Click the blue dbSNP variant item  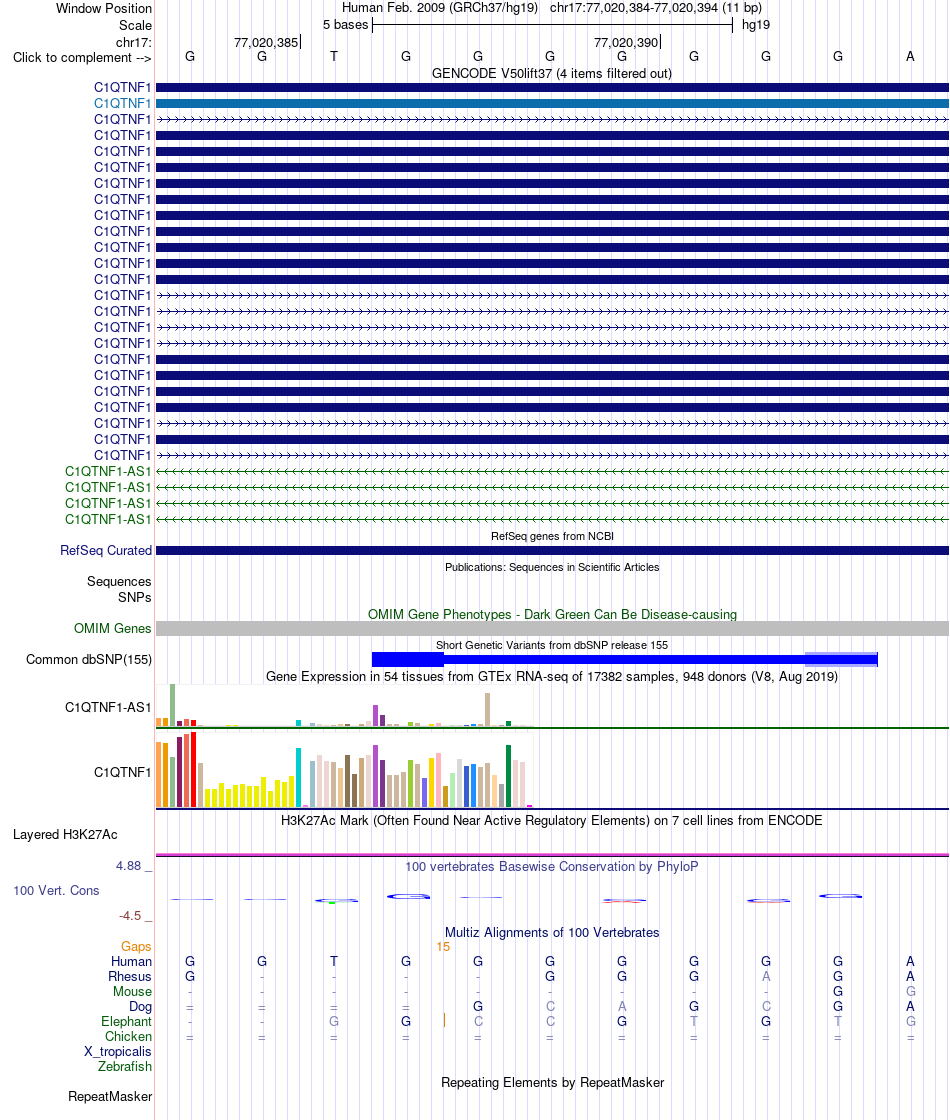pos(624,659)
